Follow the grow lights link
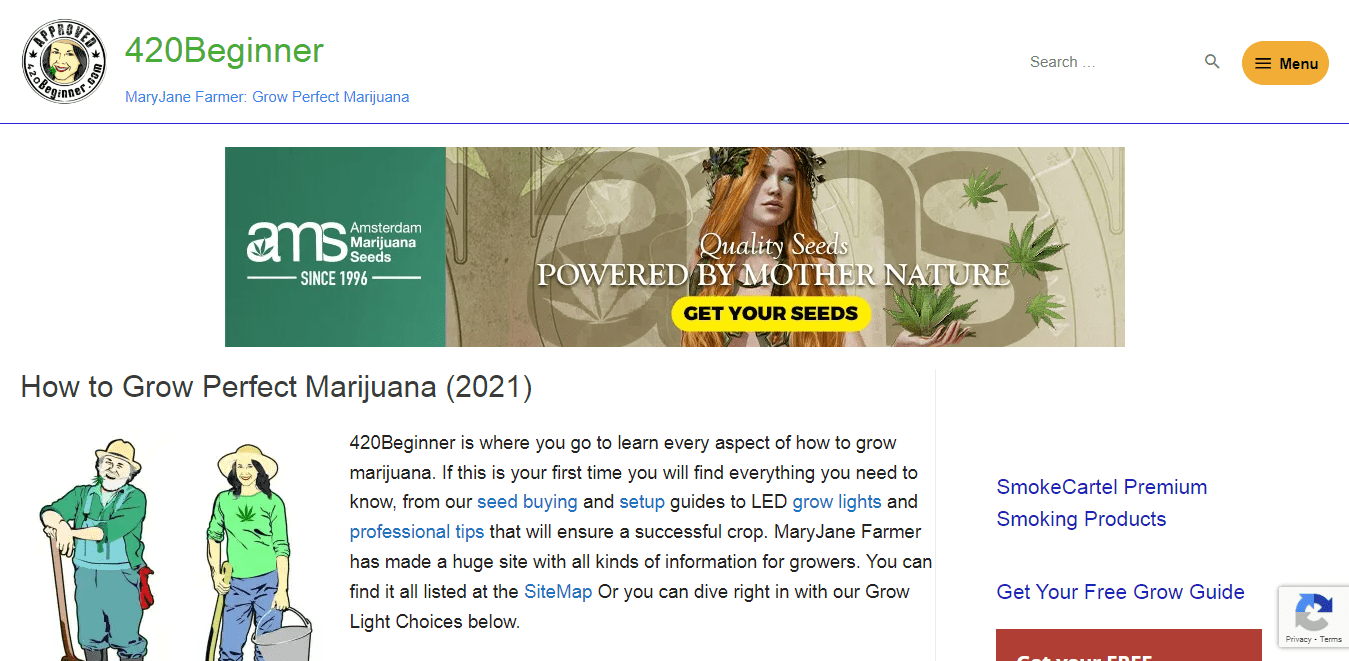This screenshot has height=661, width=1349. pyautogui.click(x=837, y=502)
